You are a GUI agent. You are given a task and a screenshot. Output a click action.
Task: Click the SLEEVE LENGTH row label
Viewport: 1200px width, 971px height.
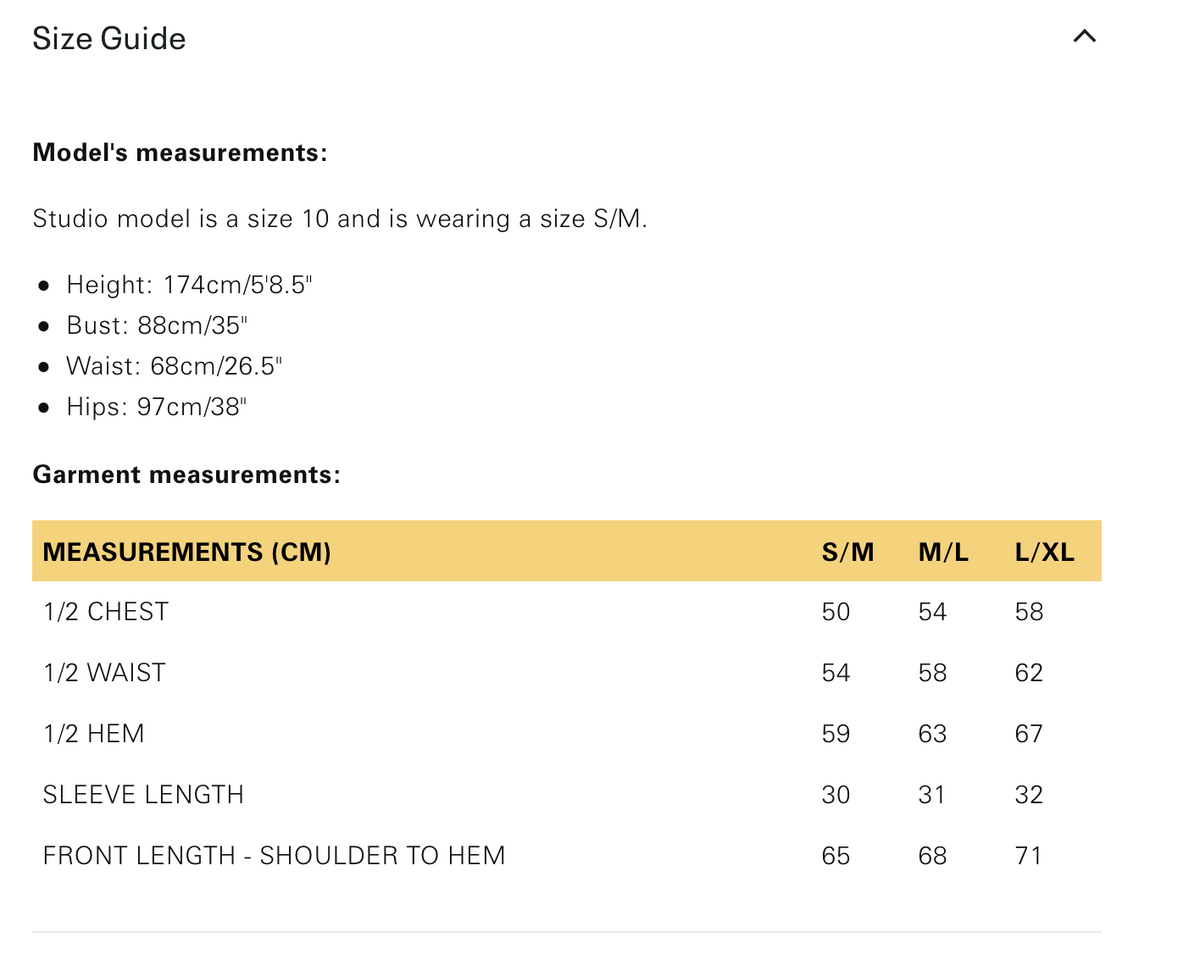(x=144, y=795)
